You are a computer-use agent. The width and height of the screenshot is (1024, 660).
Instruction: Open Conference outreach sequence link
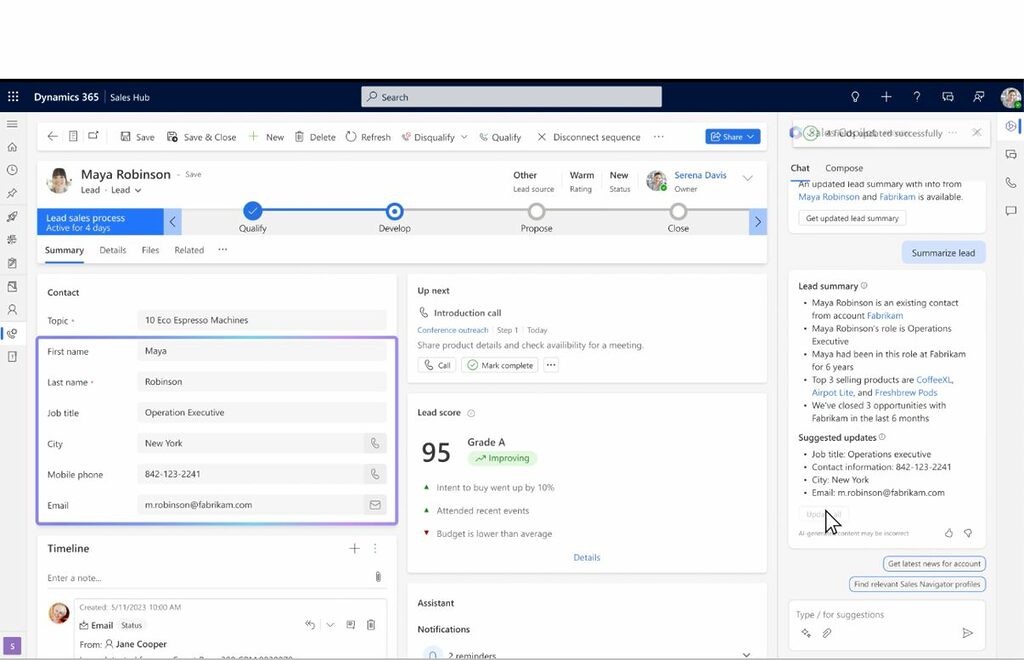(453, 330)
